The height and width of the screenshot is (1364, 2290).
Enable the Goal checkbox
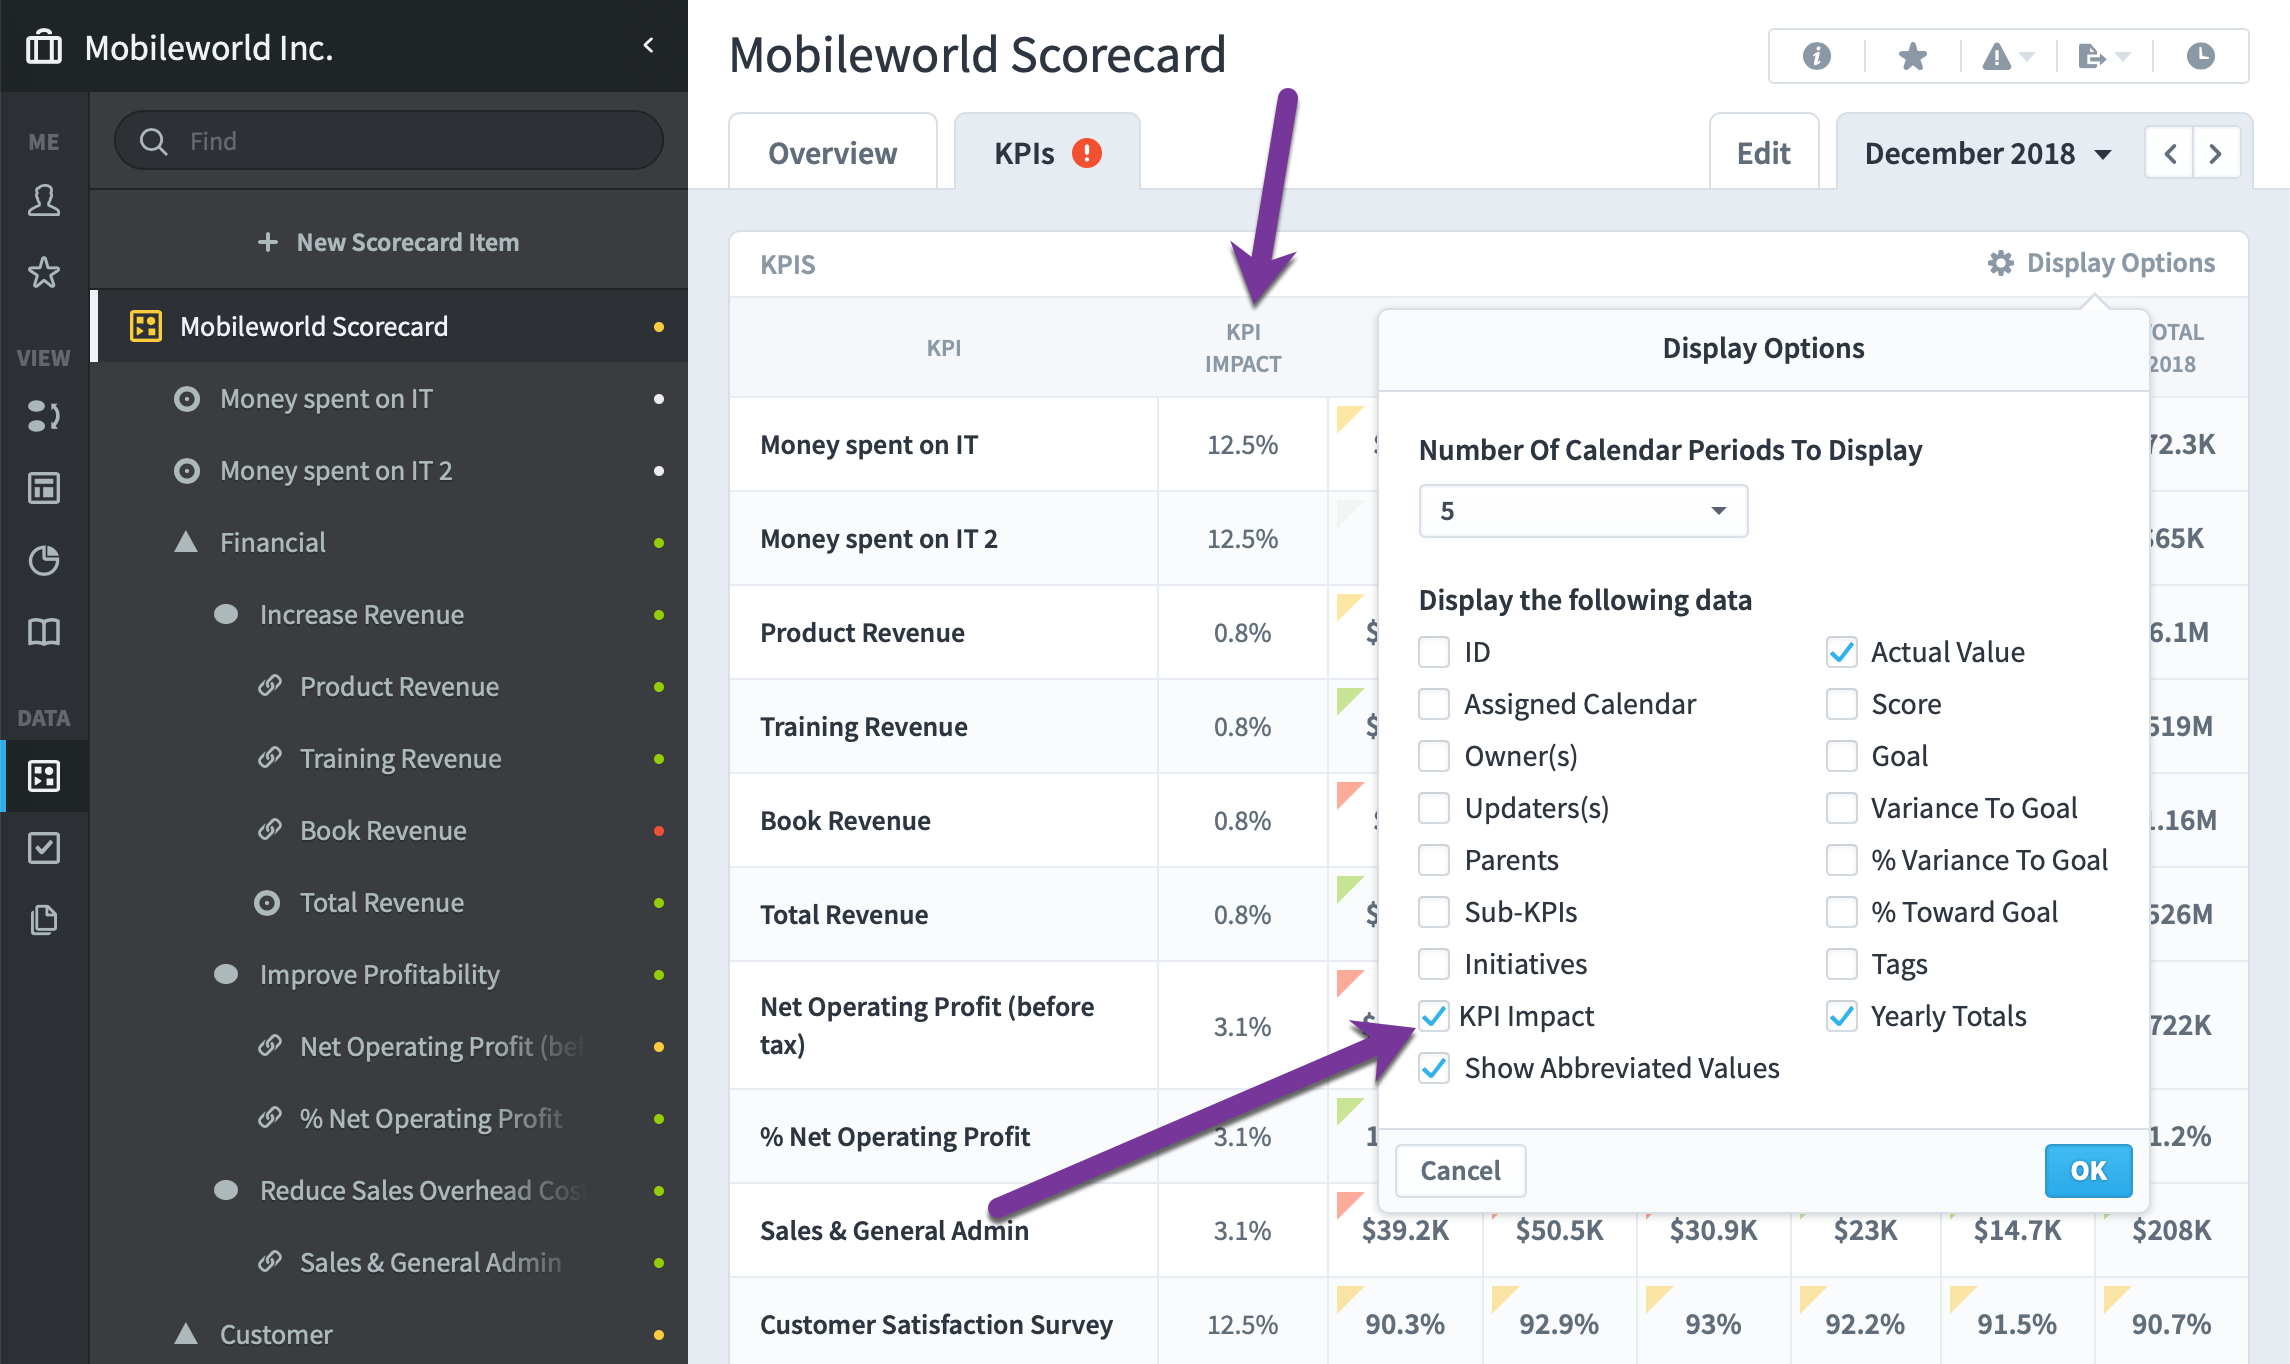[x=1842, y=756]
